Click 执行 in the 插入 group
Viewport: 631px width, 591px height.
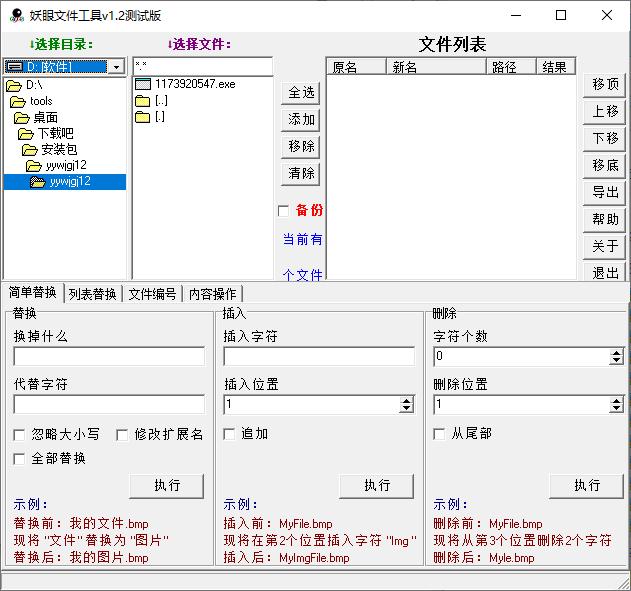[x=377, y=486]
